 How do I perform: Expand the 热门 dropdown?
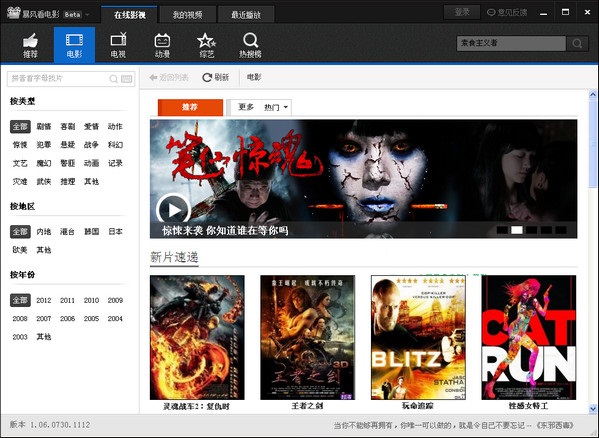tap(275, 107)
